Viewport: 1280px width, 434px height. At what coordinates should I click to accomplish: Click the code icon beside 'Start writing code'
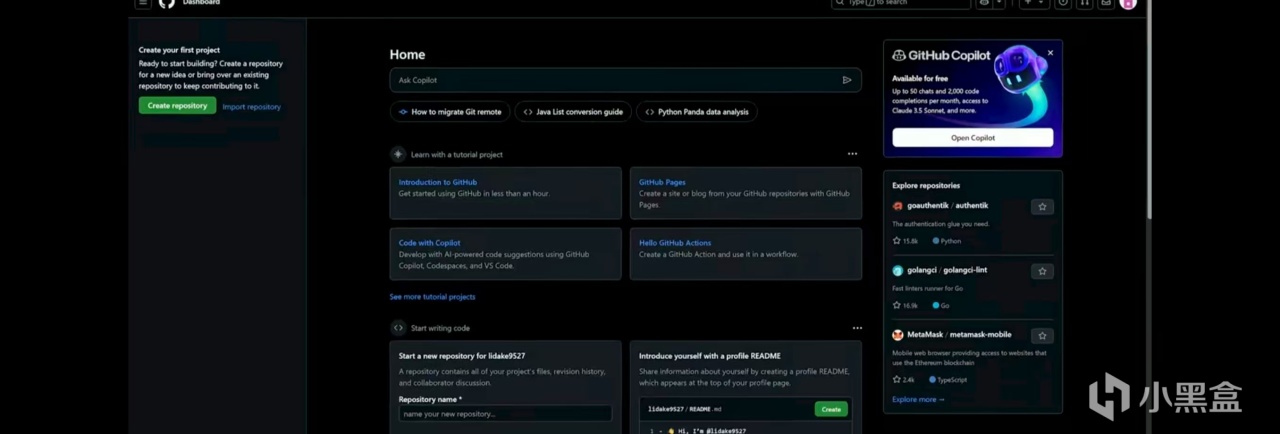pos(398,328)
